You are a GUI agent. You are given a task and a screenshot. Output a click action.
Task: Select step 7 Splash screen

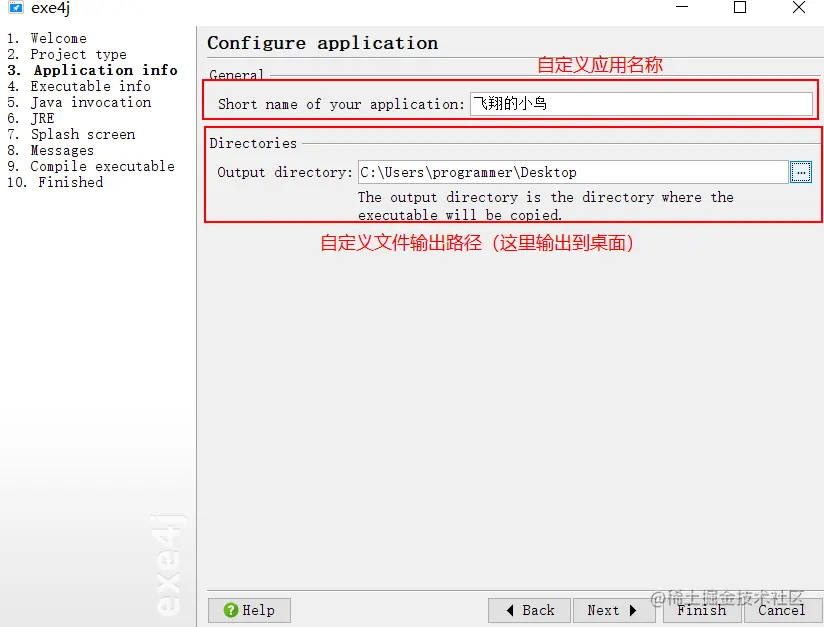click(x=71, y=134)
